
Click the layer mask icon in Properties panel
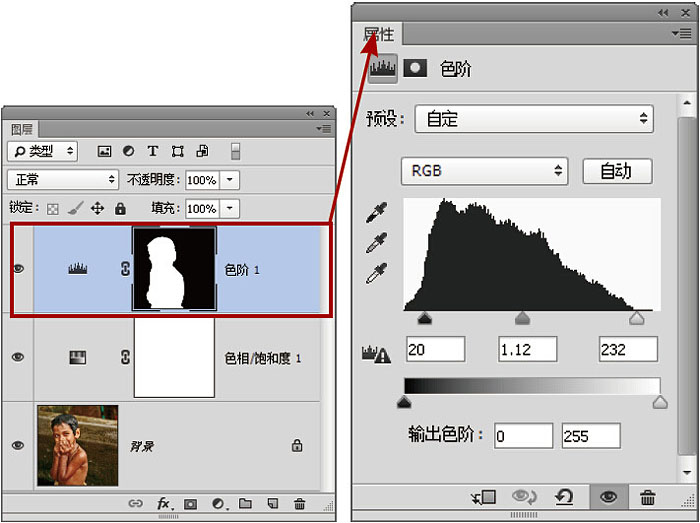(x=414, y=68)
